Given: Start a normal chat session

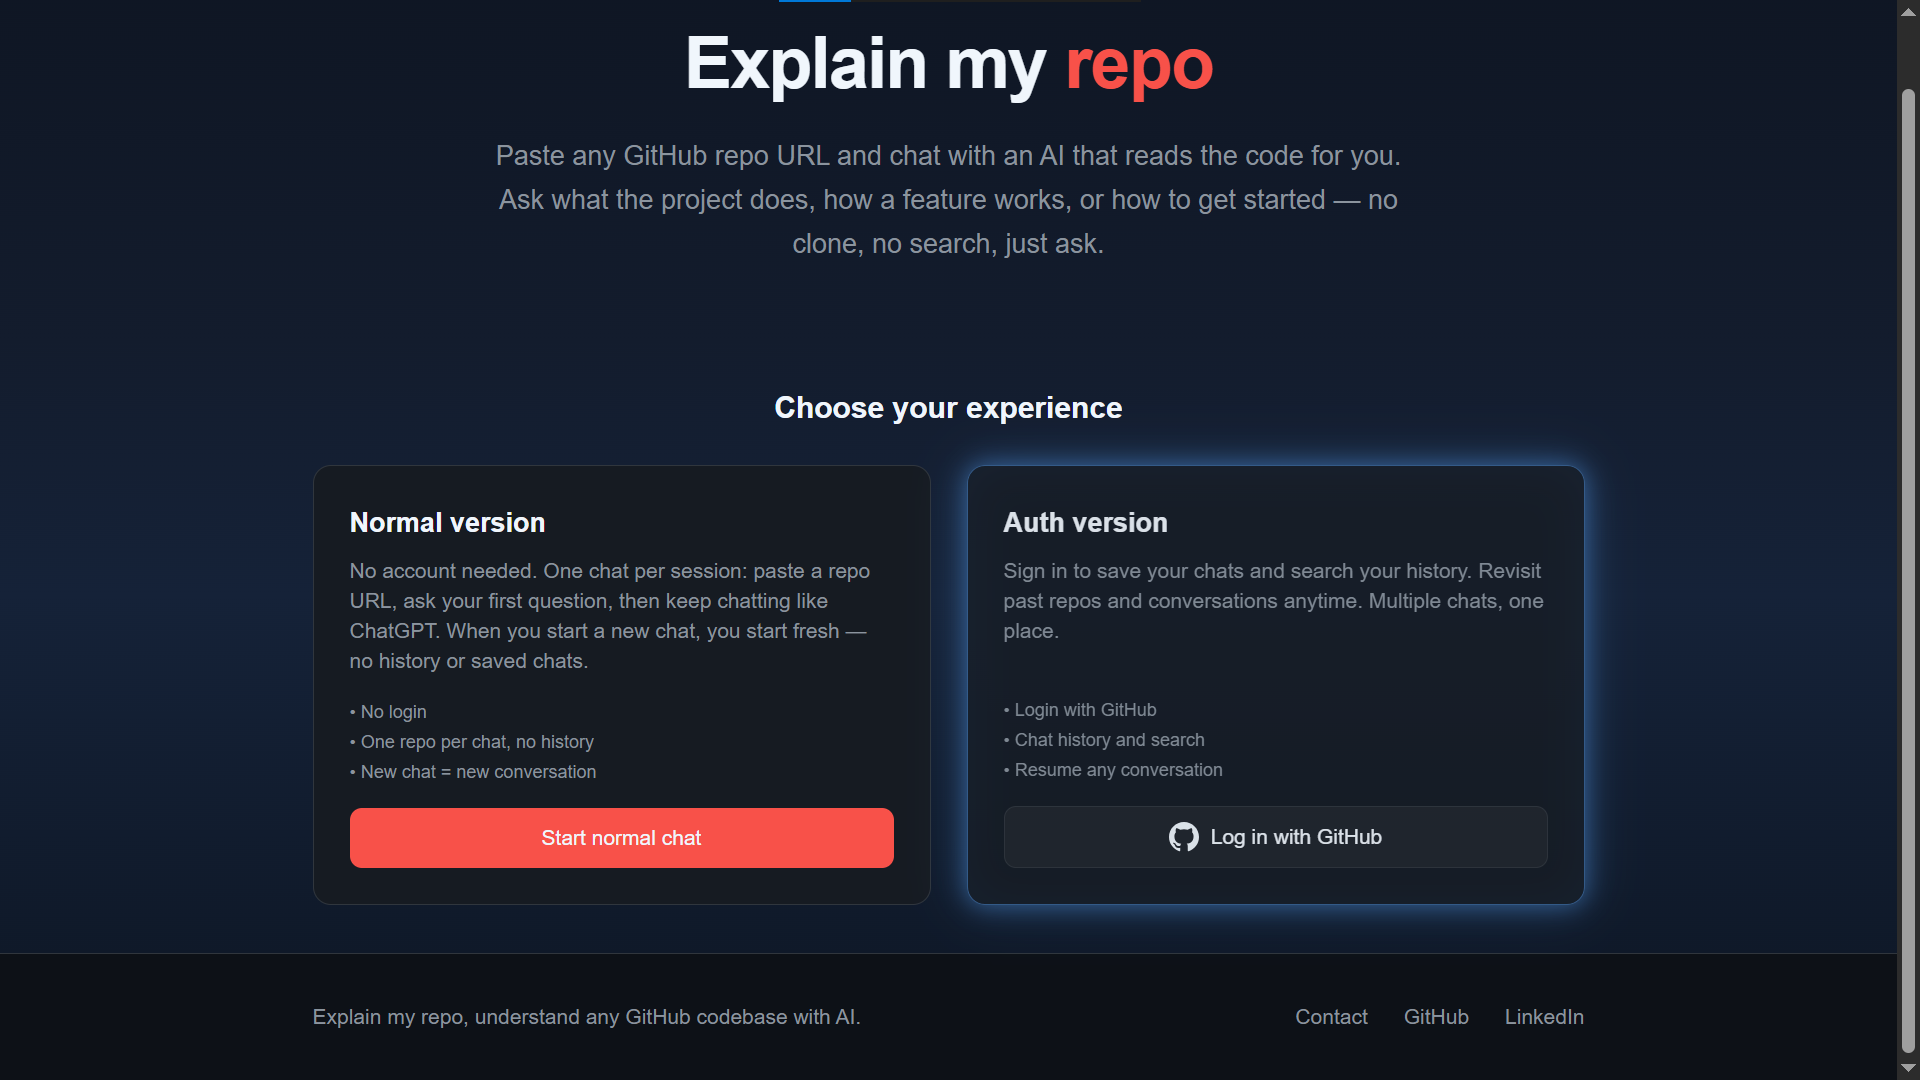Looking at the screenshot, I should 621,838.
